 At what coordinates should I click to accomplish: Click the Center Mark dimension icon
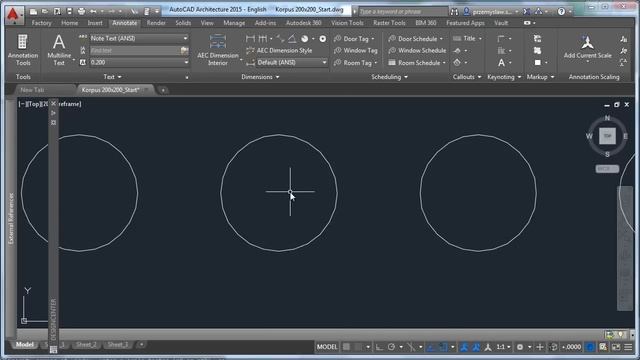pyautogui.click(x=322, y=39)
